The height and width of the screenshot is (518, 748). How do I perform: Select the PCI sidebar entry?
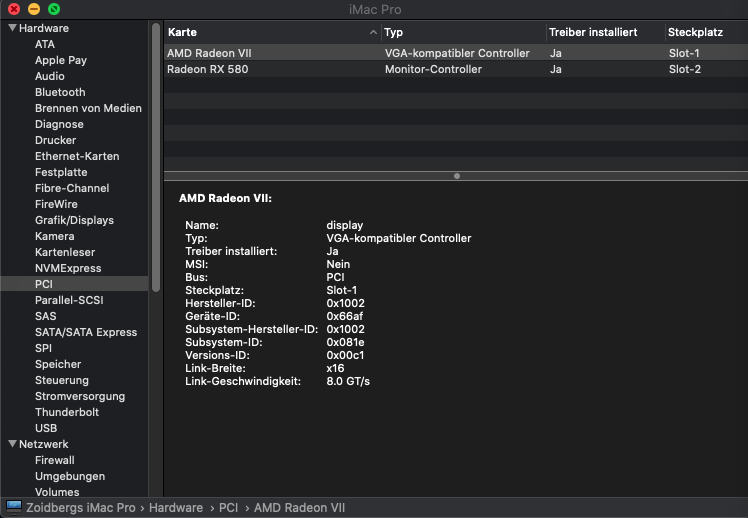(74, 284)
